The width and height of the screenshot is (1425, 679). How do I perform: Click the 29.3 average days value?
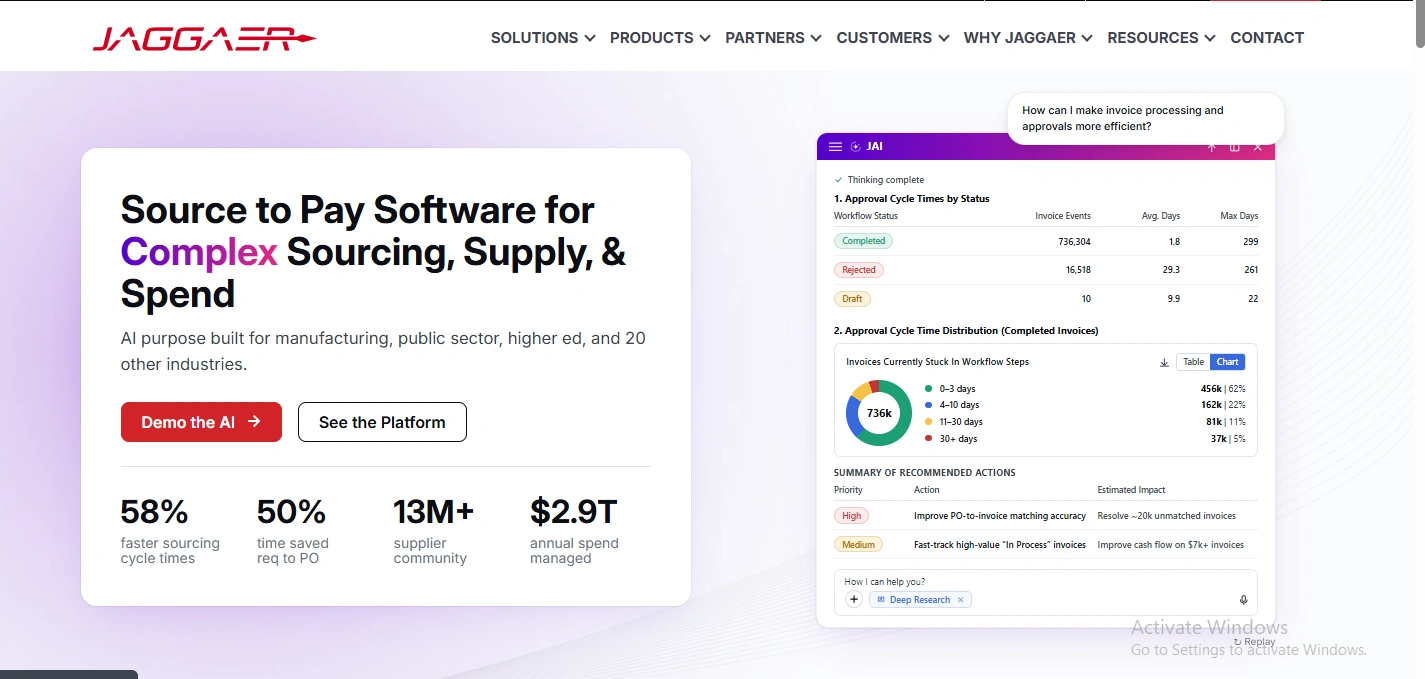tap(1171, 270)
